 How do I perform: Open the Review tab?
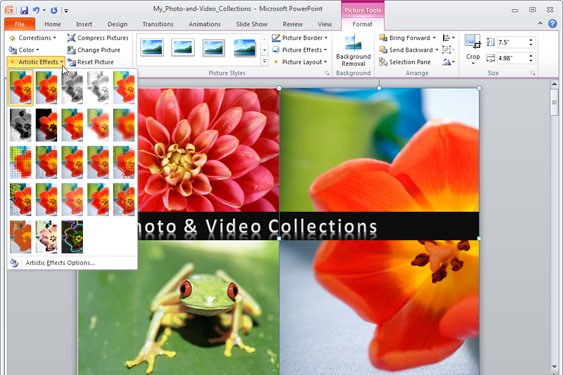(293, 24)
